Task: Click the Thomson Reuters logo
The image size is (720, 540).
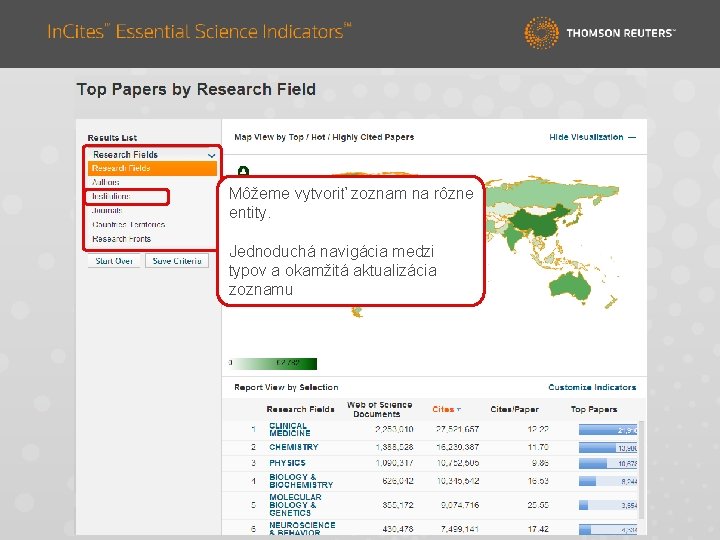Action: [x=600, y=33]
